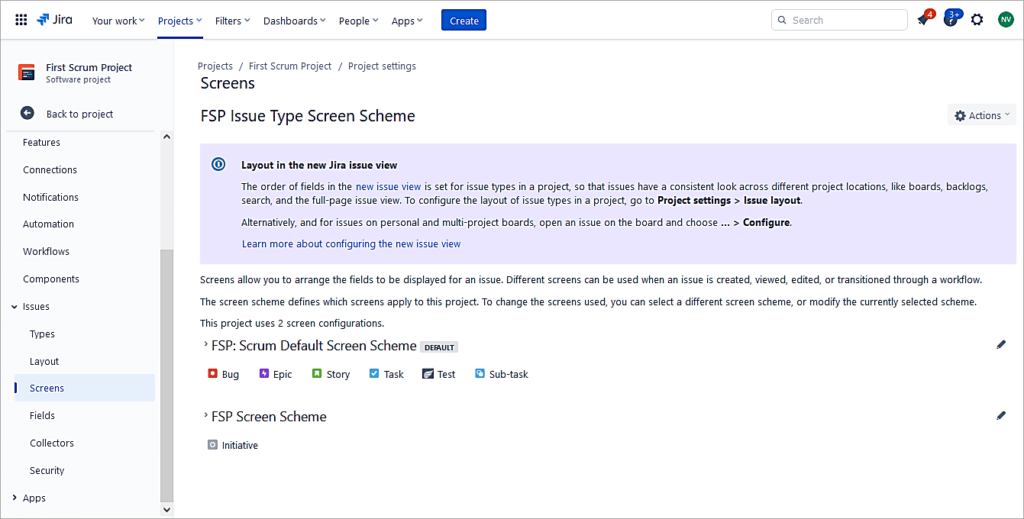Expand the Apps sidebar group
The height and width of the screenshot is (519, 1024).
[14, 497]
